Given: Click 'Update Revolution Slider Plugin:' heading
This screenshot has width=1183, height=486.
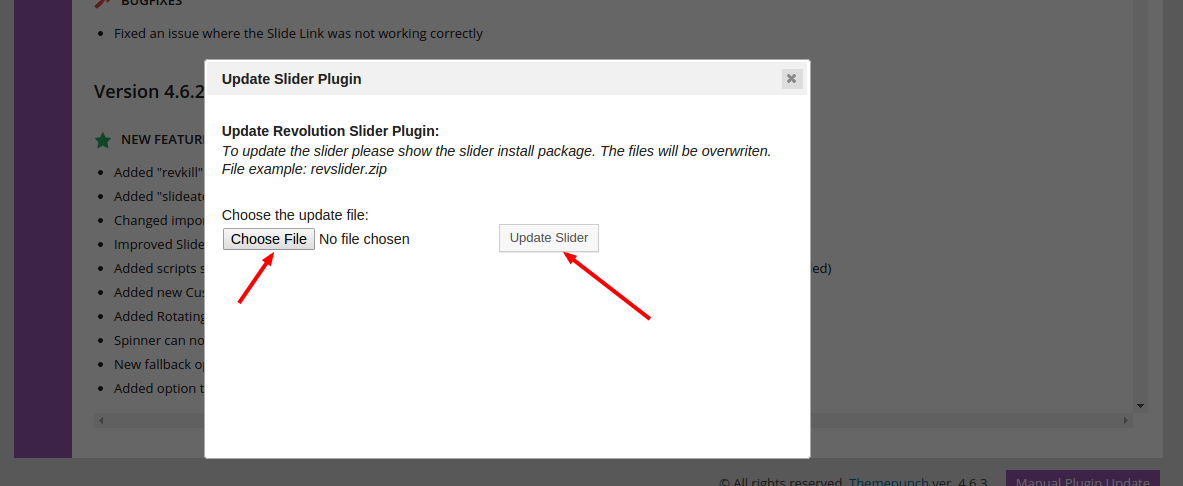Looking at the screenshot, I should [330, 131].
